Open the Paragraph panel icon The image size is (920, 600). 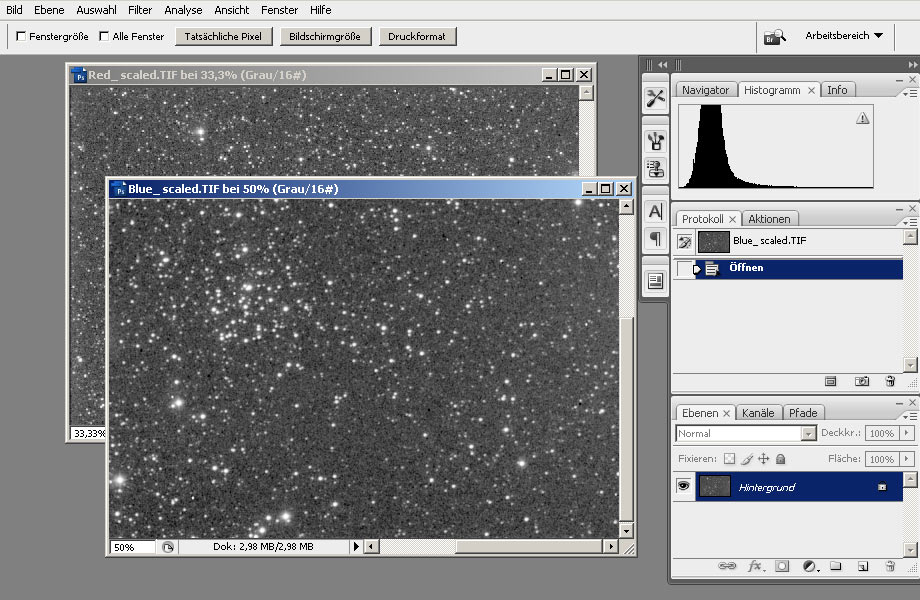click(x=655, y=239)
